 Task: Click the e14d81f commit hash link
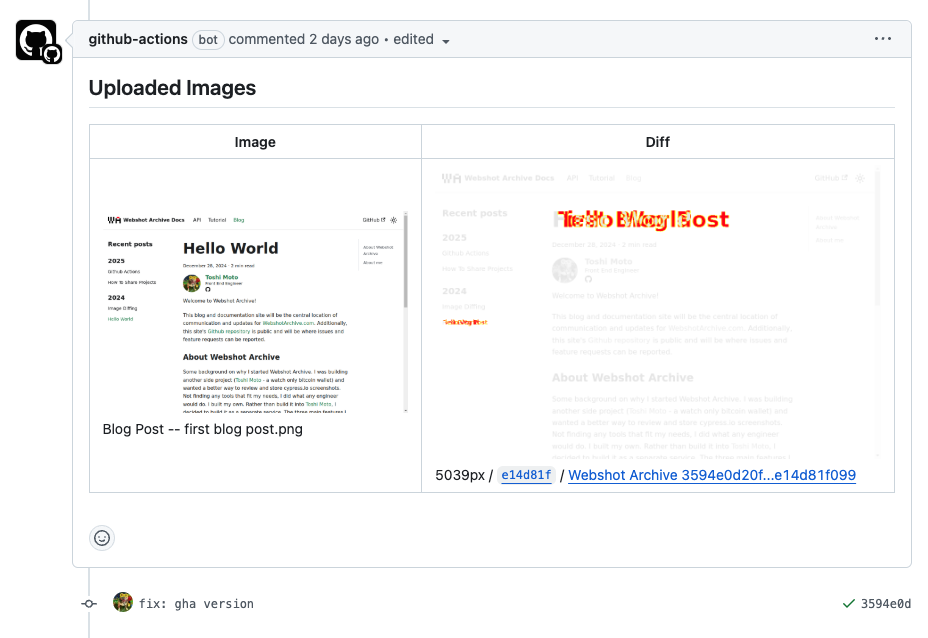point(526,475)
